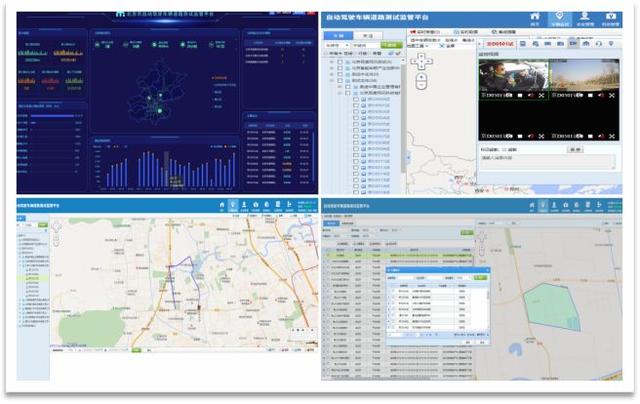Click person icon in track map window header
The height and width of the screenshot is (404, 640).
[x=244, y=204]
